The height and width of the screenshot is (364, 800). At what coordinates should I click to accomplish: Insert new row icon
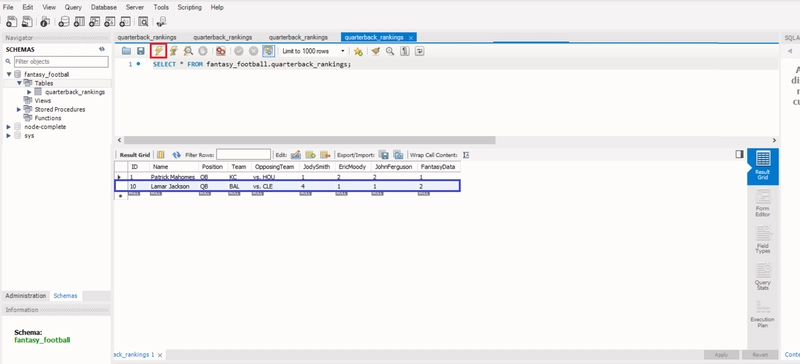click(x=310, y=155)
